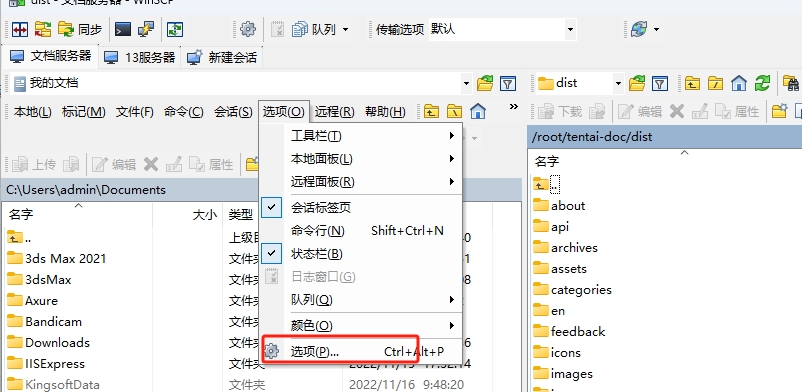802x392 pixels.
Task: Go to remote home directory icon
Action: (739, 83)
